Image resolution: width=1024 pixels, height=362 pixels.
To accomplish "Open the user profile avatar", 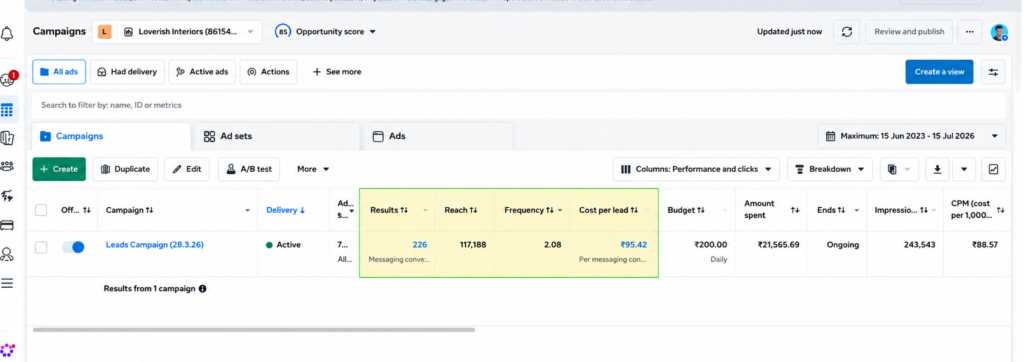I will 999,32.
